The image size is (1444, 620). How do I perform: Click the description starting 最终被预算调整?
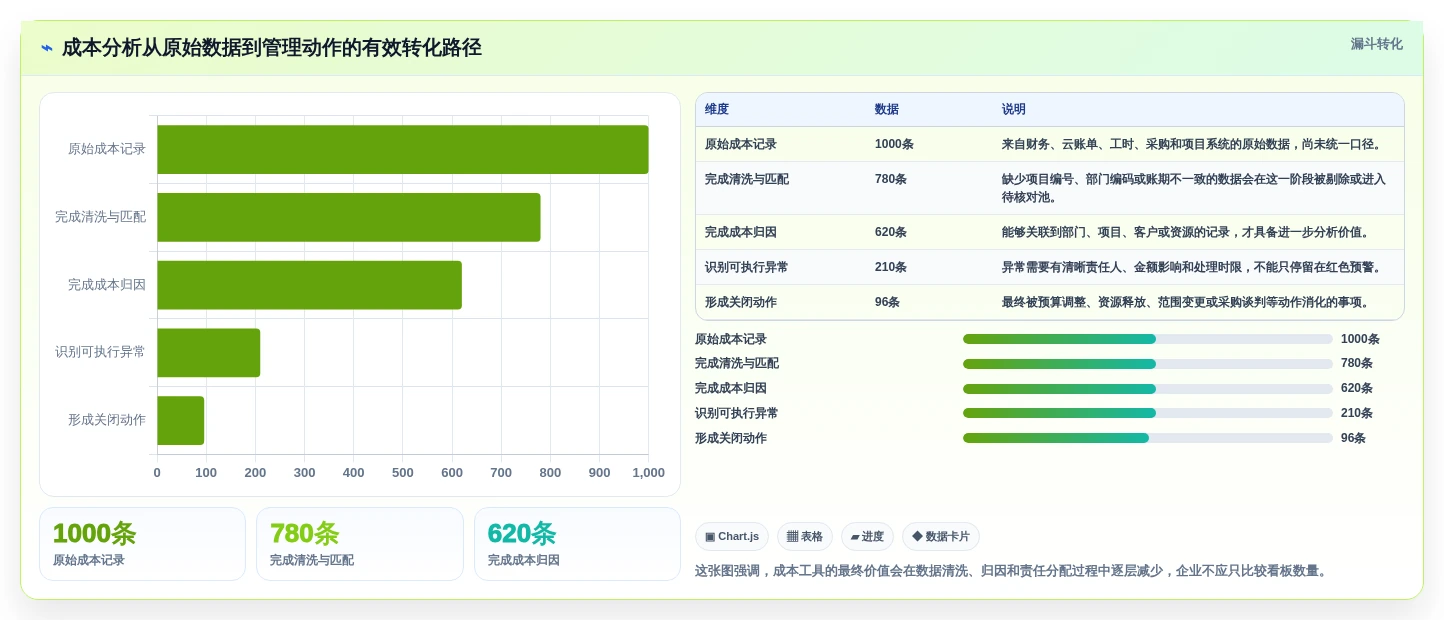1186,302
